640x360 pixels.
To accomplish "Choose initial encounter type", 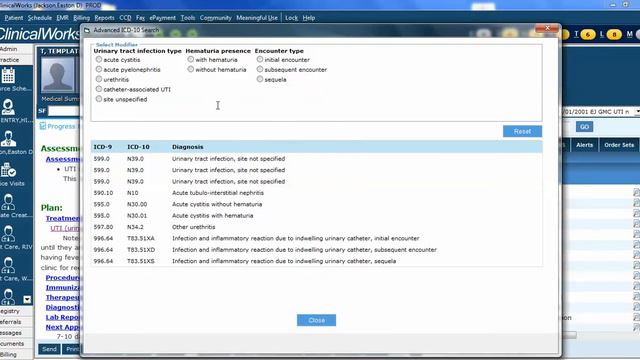I will [260, 60].
